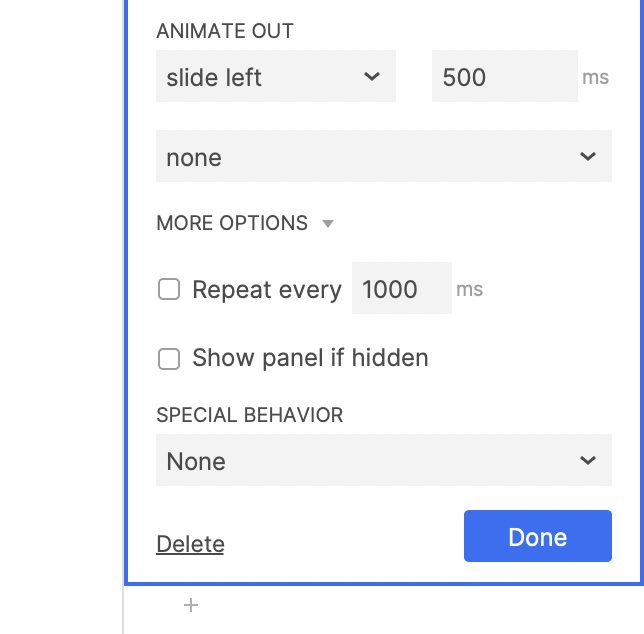
Task: Check the Show panel if hidden box
Action: pyautogui.click(x=169, y=358)
